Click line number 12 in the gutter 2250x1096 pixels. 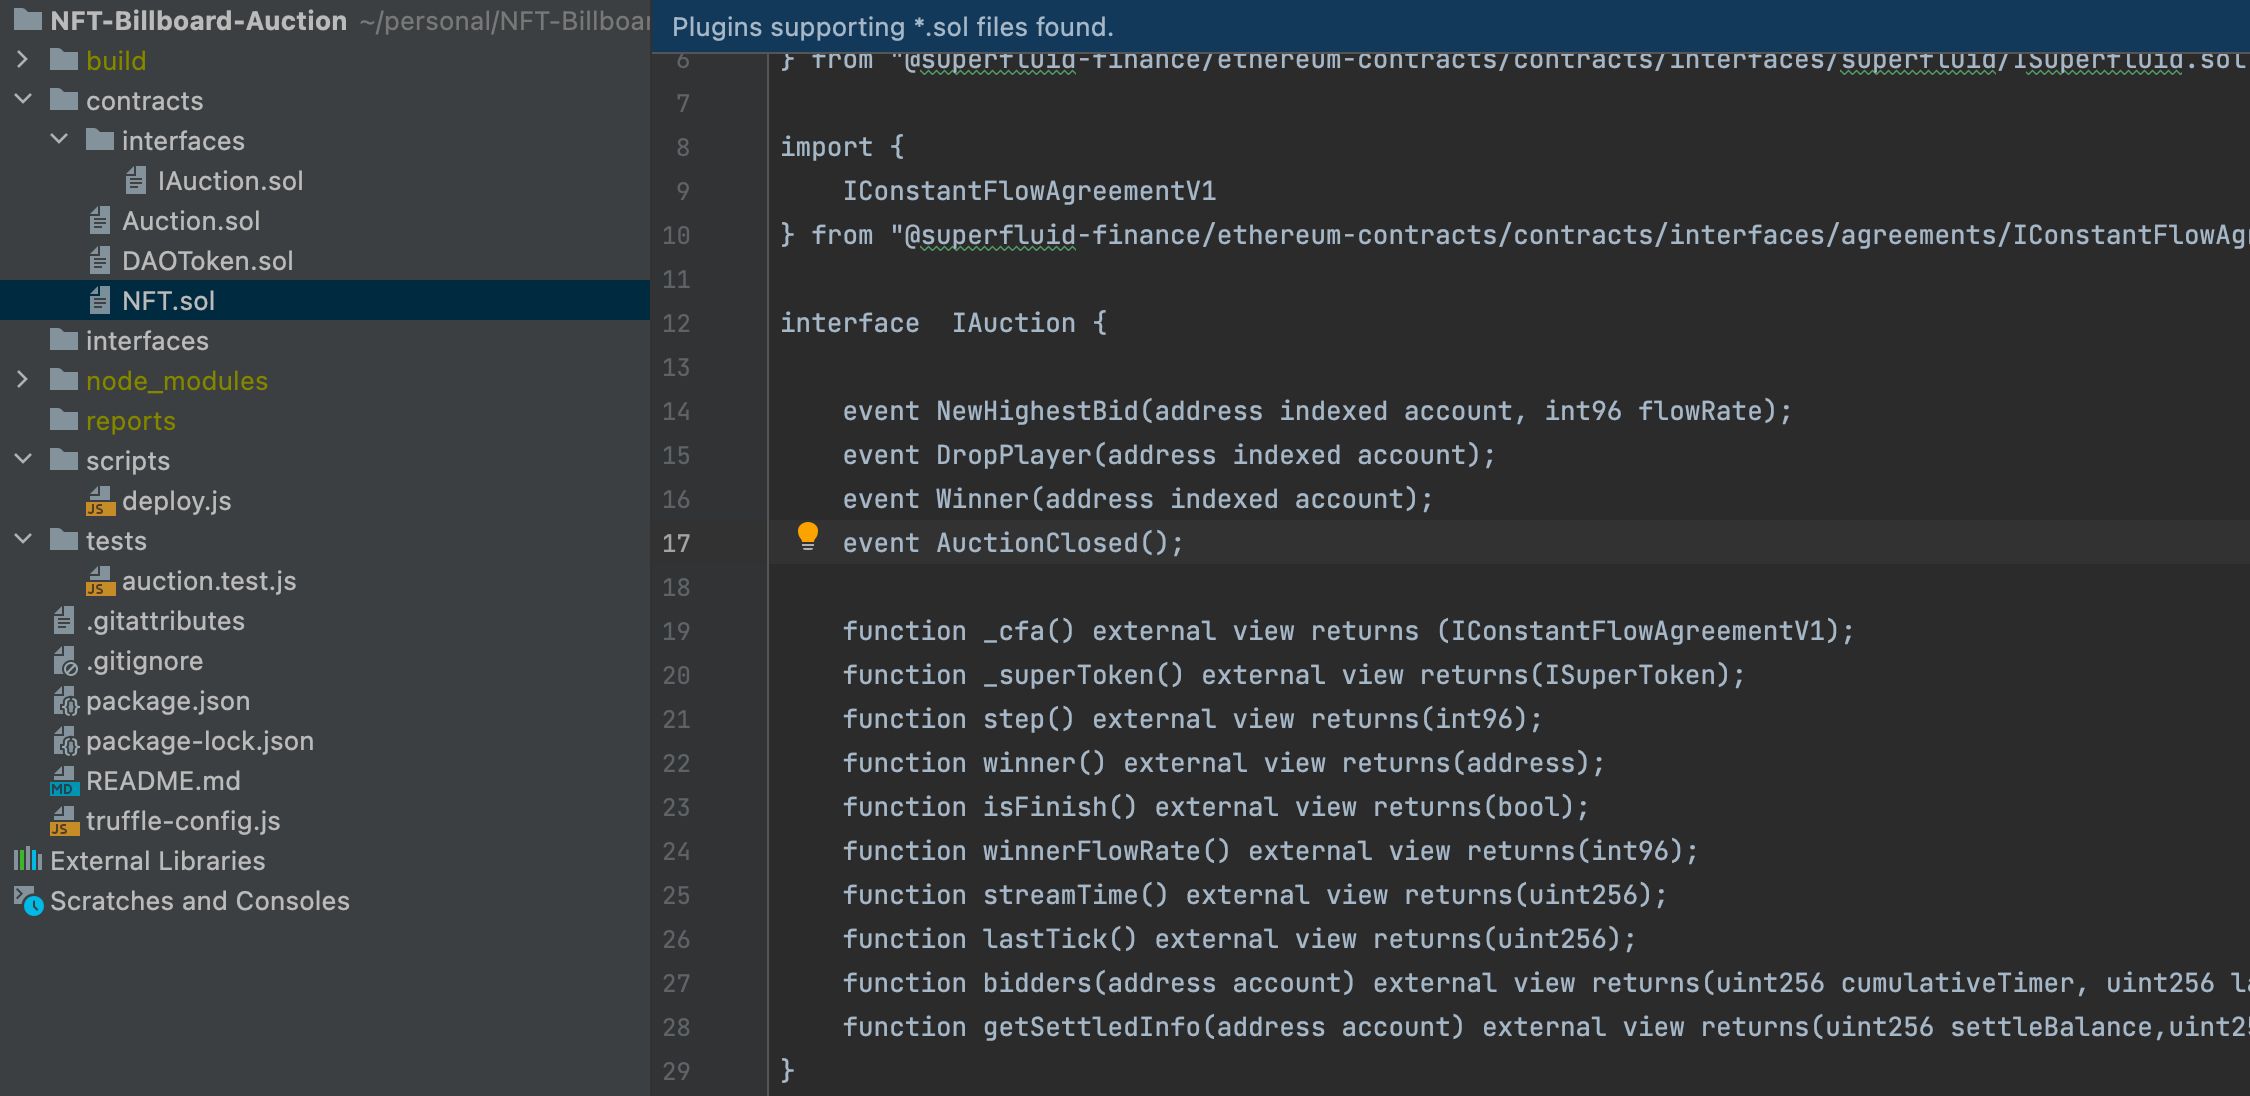(x=676, y=323)
